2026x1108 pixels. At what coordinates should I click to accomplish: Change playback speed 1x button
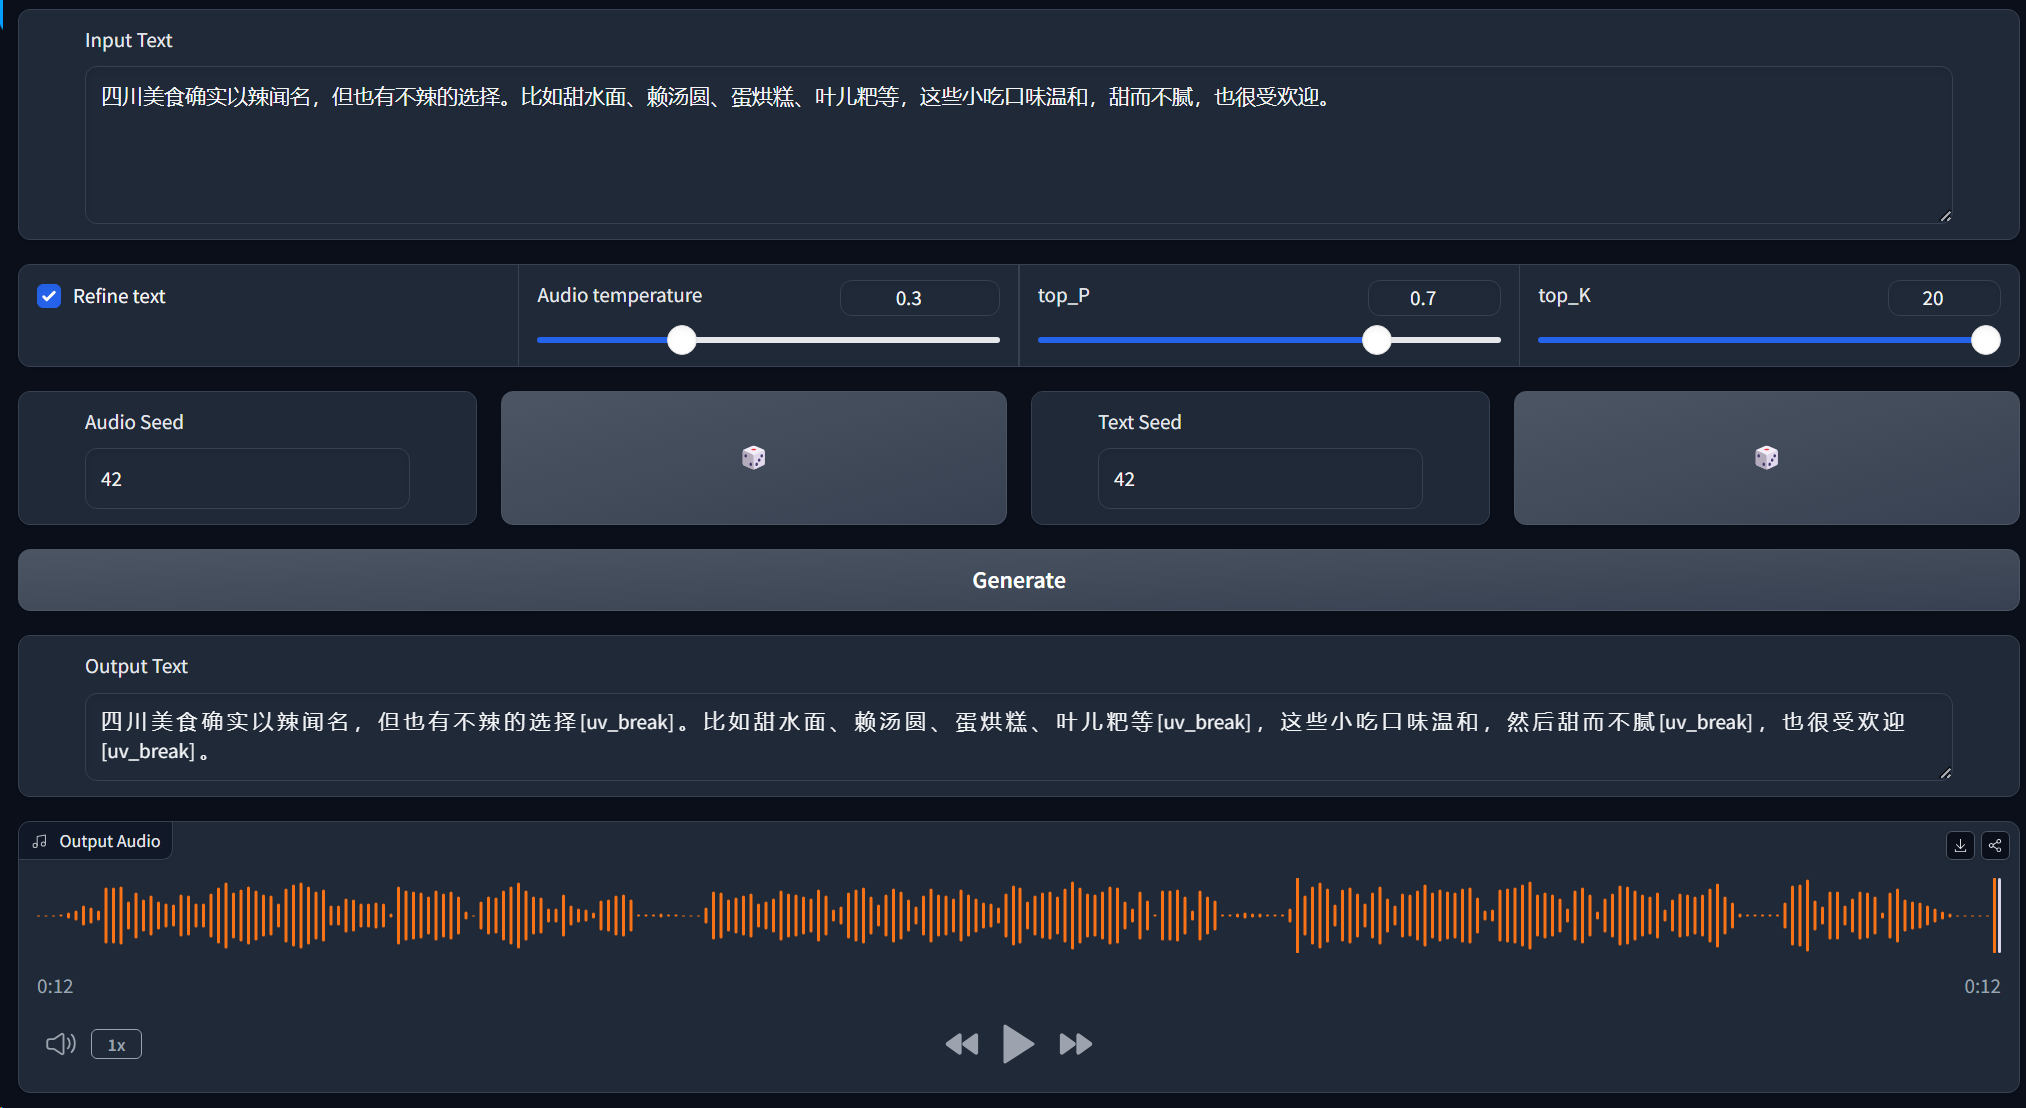pyautogui.click(x=116, y=1044)
